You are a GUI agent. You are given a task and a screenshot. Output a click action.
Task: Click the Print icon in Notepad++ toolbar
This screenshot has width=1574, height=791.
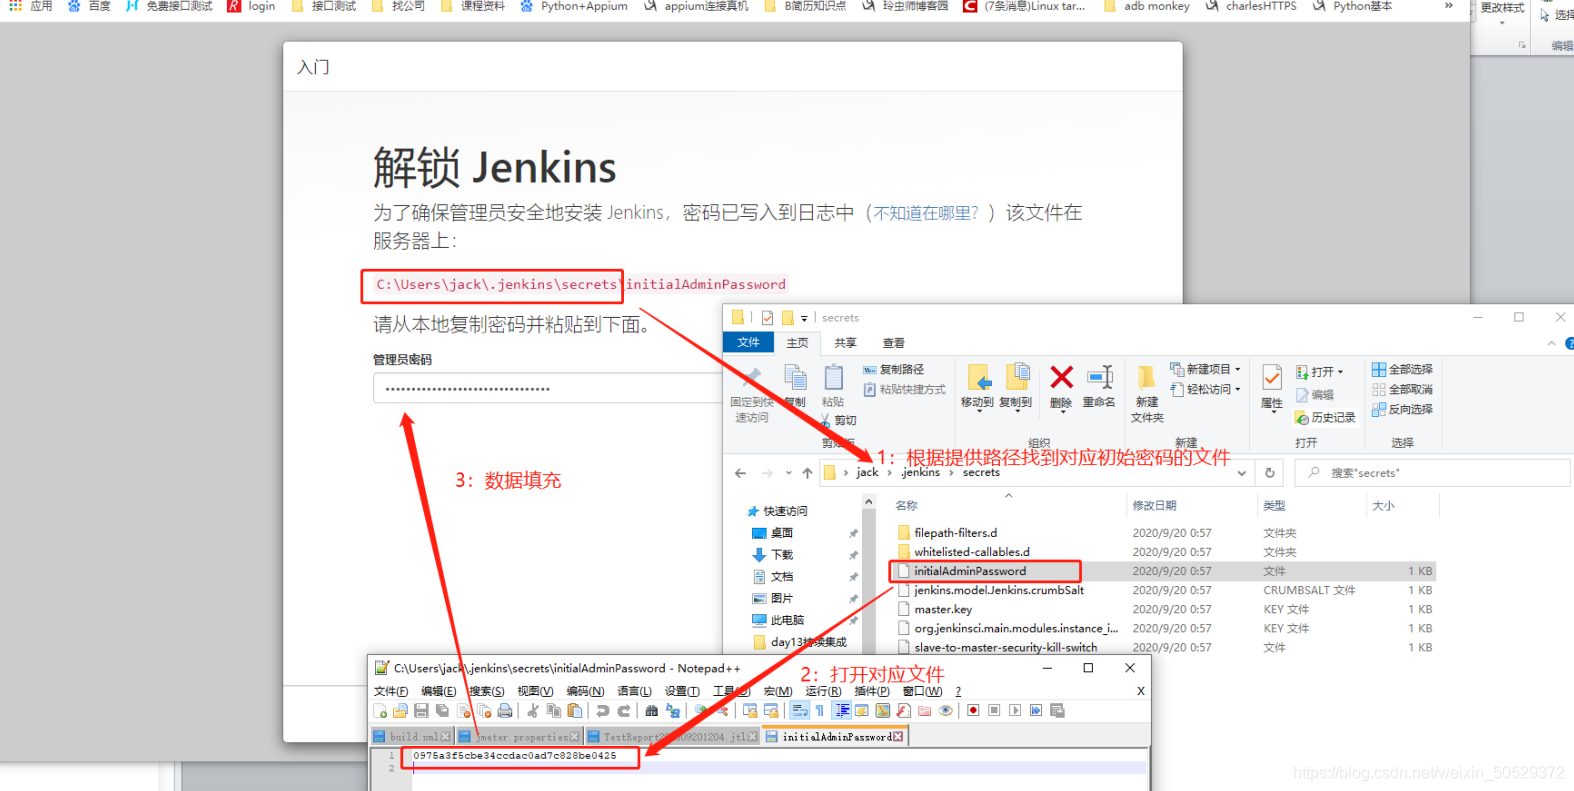505,711
